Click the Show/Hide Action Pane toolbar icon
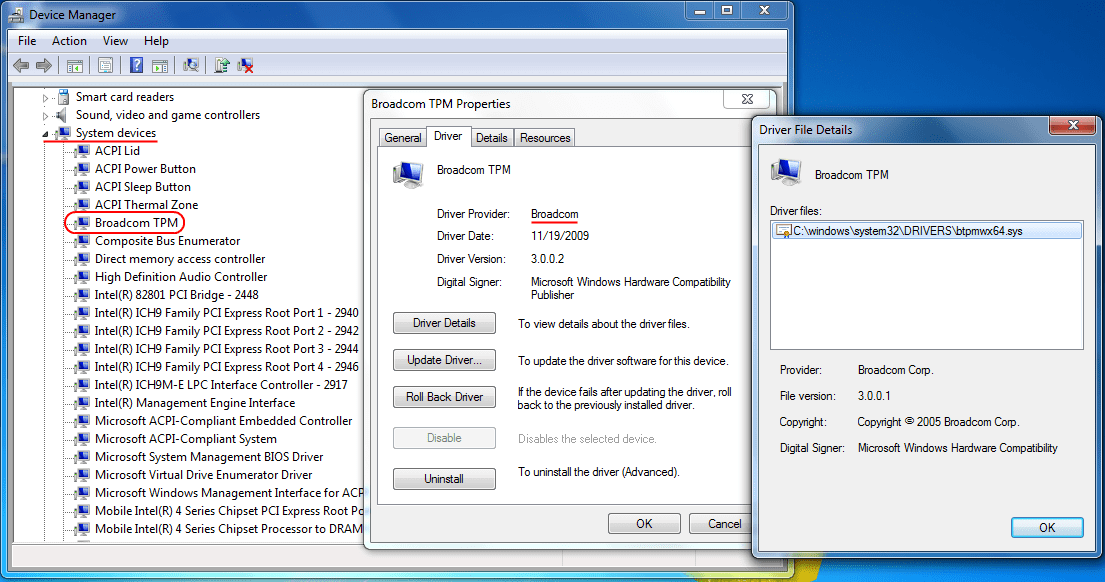This screenshot has width=1105, height=582. [x=161, y=66]
